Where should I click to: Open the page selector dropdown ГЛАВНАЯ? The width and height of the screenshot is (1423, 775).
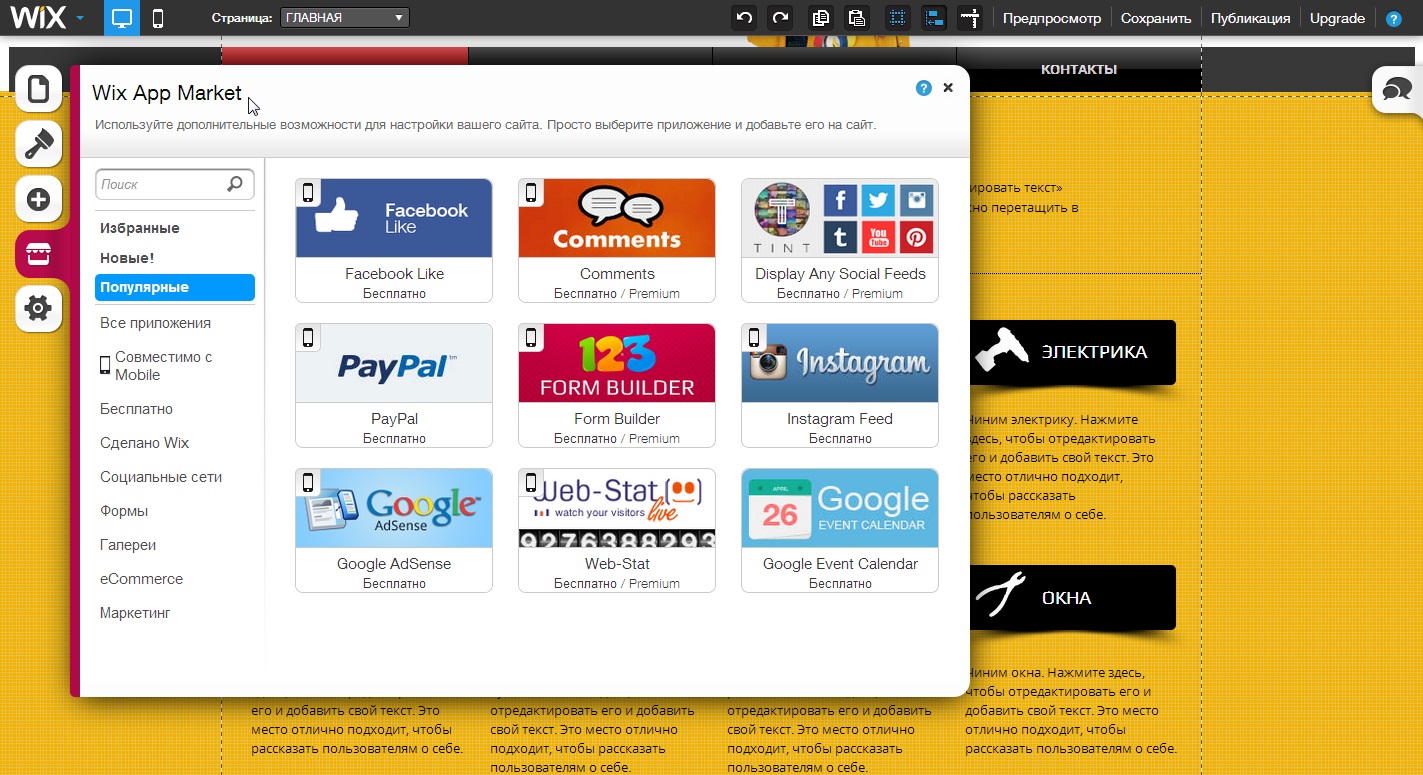(345, 18)
